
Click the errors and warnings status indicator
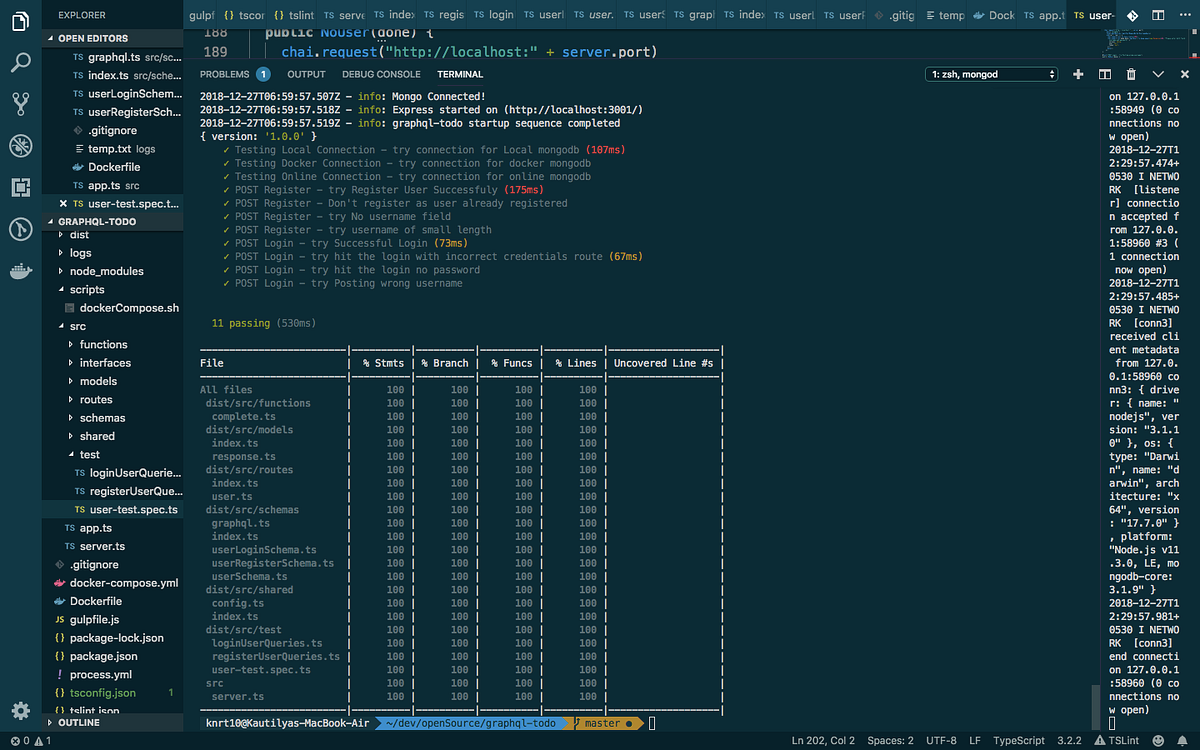[x=23, y=741]
